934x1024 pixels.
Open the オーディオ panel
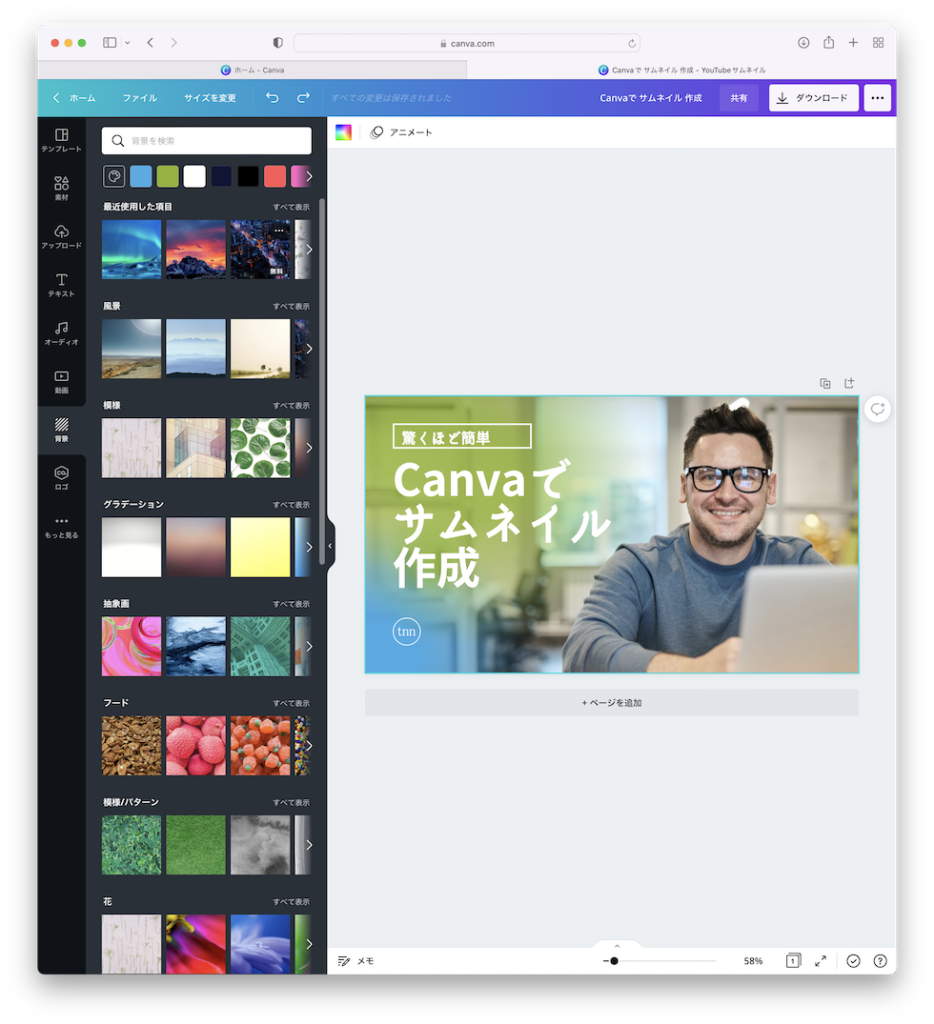(61, 333)
